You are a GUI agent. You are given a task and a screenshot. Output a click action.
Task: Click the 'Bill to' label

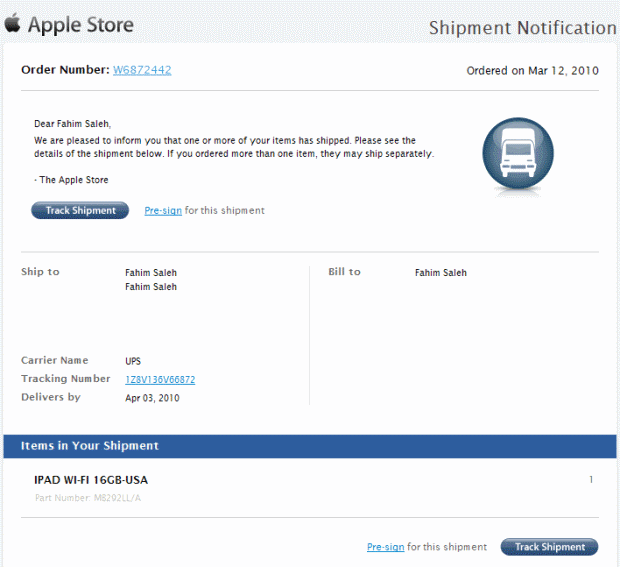(x=344, y=272)
